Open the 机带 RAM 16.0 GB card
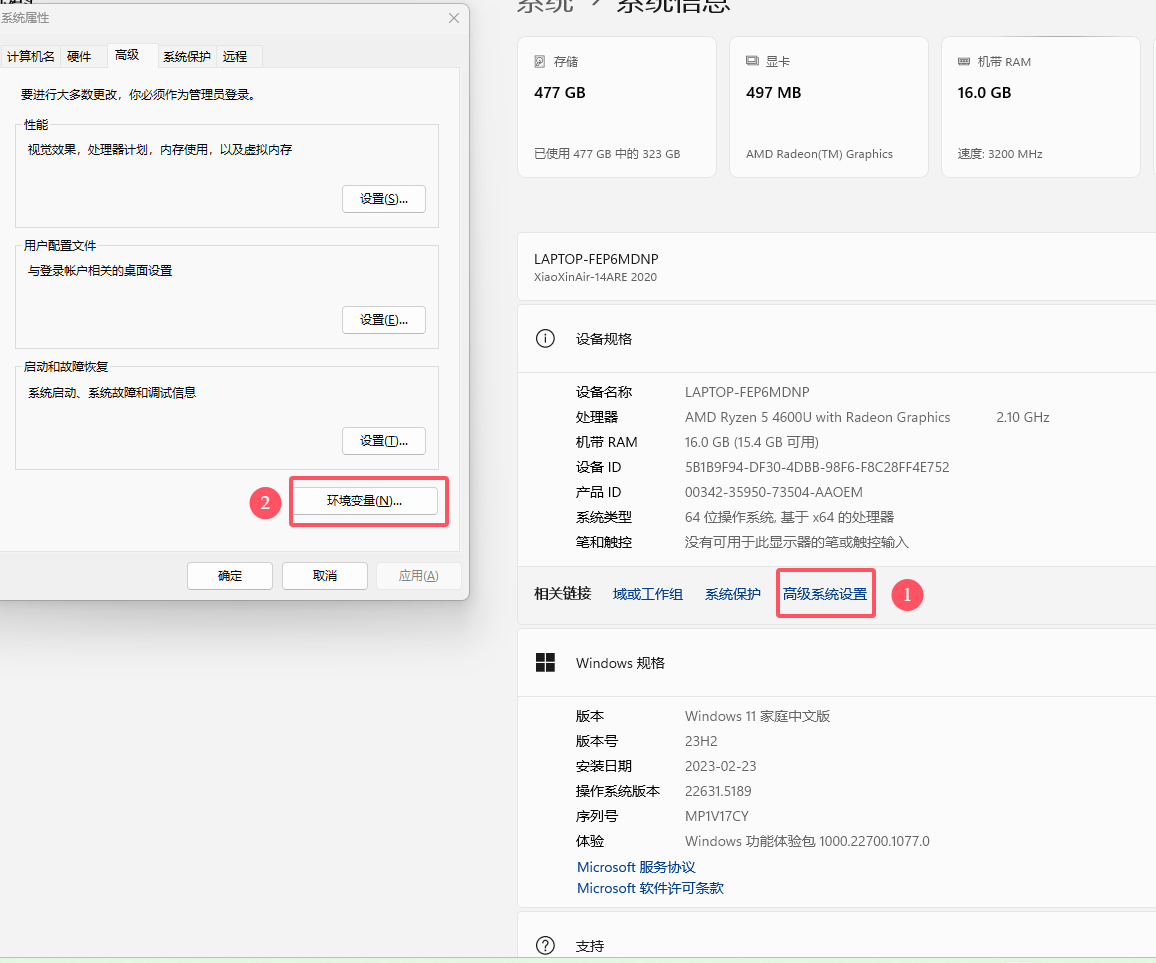 1040,107
